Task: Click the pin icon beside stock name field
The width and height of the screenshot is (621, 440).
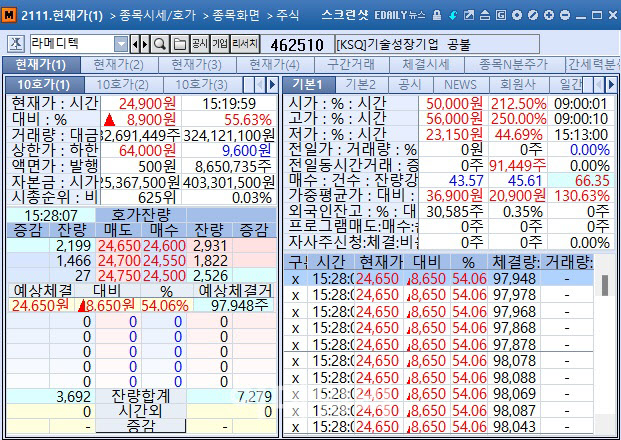Action: (16, 44)
